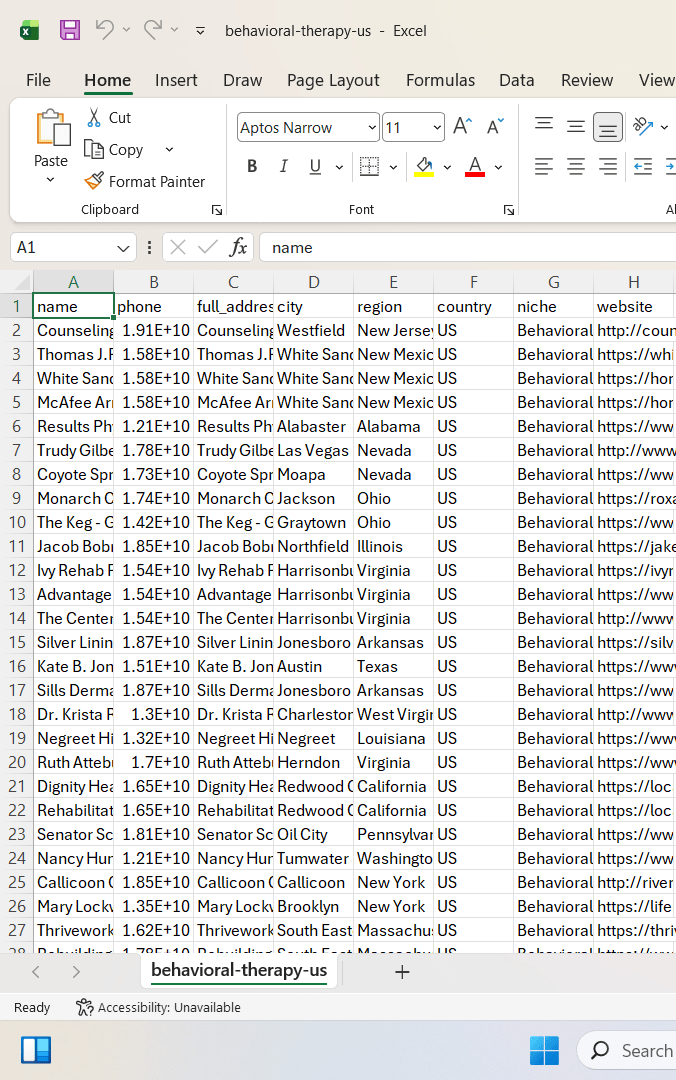Toggle Center horizontal alignment
Image resolution: width=676 pixels, height=1080 pixels.
click(576, 166)
